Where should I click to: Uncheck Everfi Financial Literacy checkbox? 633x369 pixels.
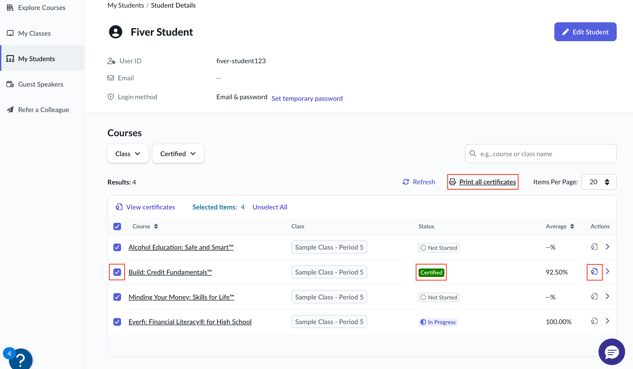[117, 322]
